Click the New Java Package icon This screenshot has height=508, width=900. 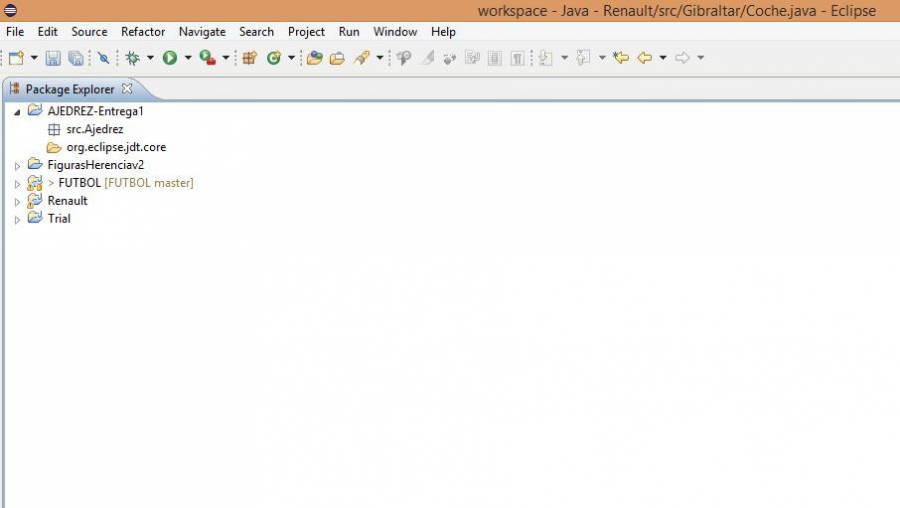click(x=250, y=58)
